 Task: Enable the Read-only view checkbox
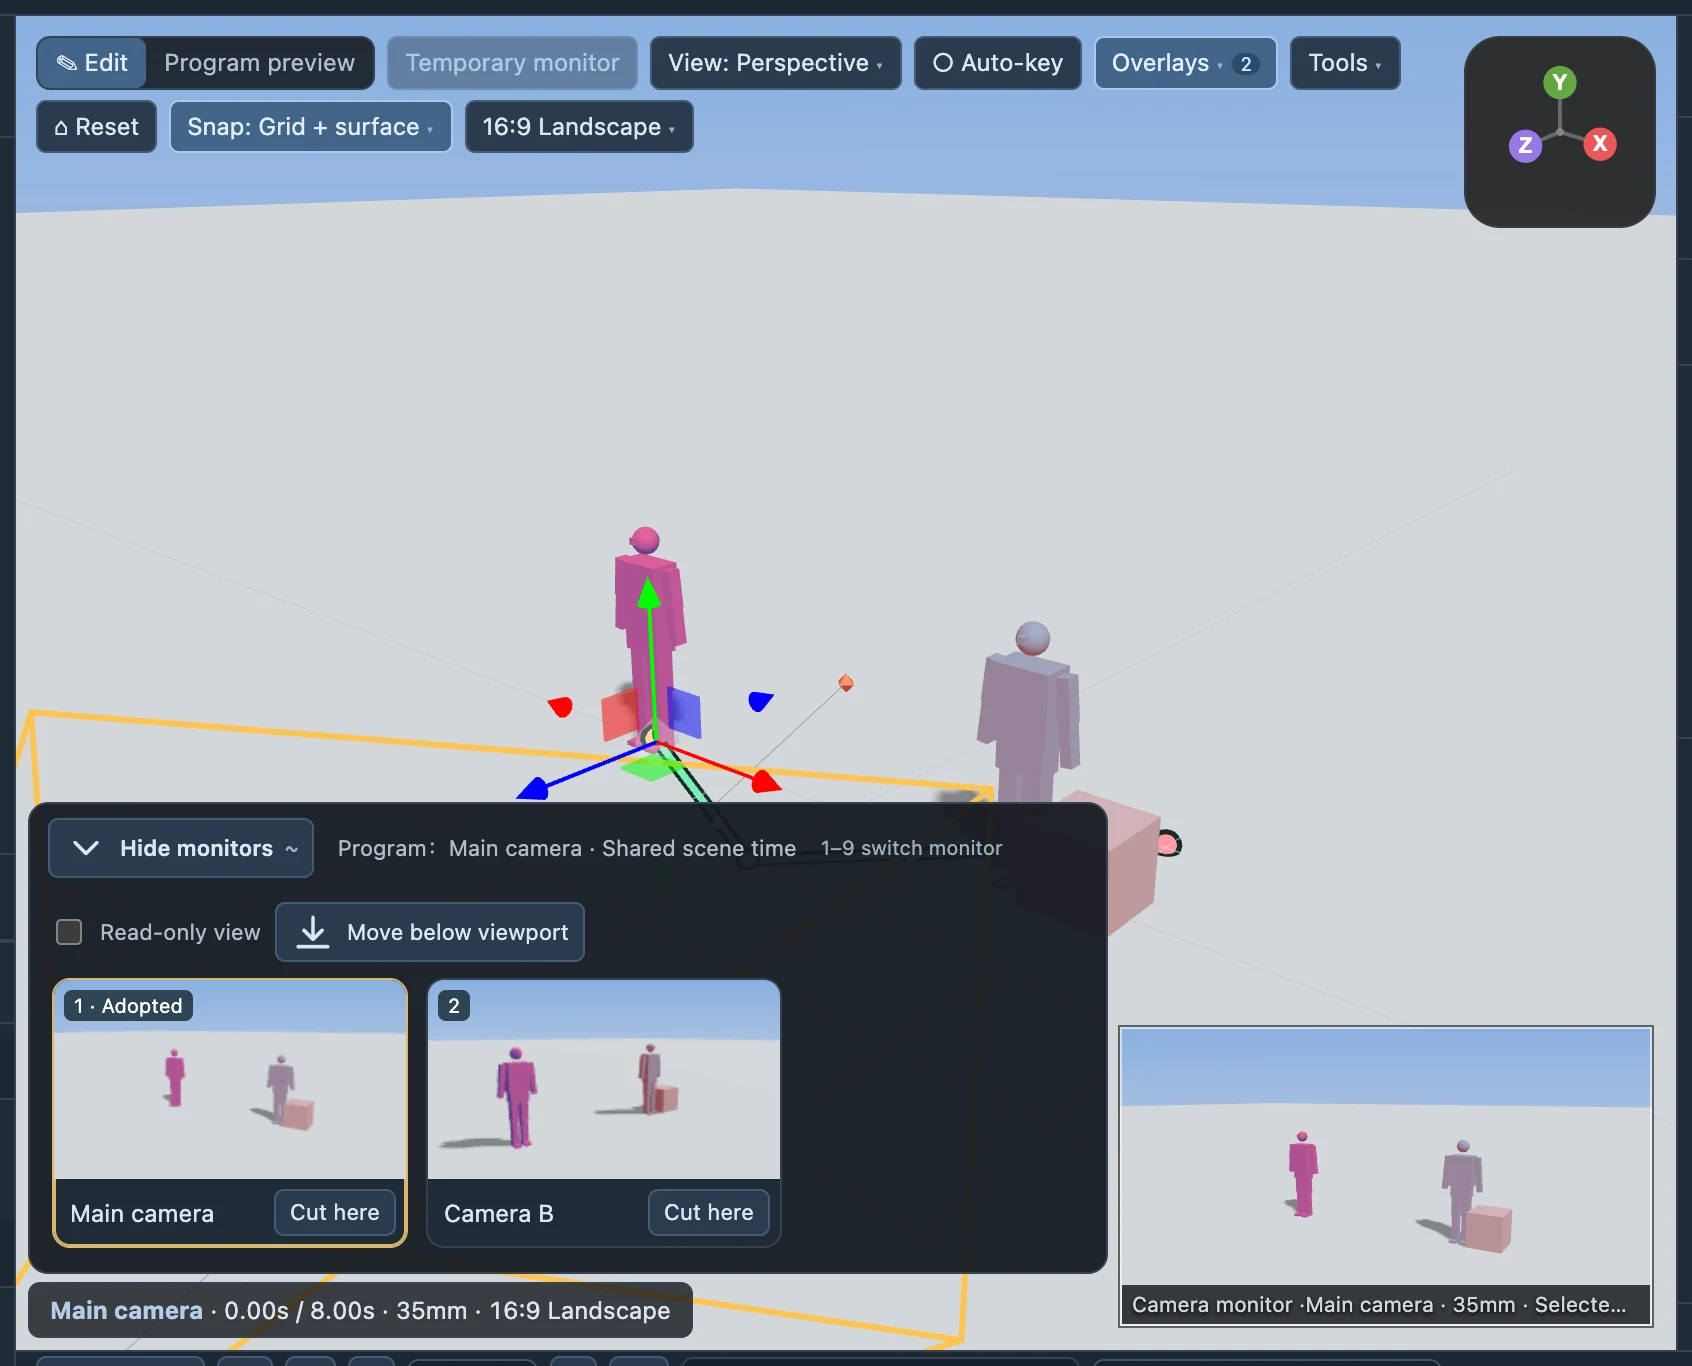(69, 932)
